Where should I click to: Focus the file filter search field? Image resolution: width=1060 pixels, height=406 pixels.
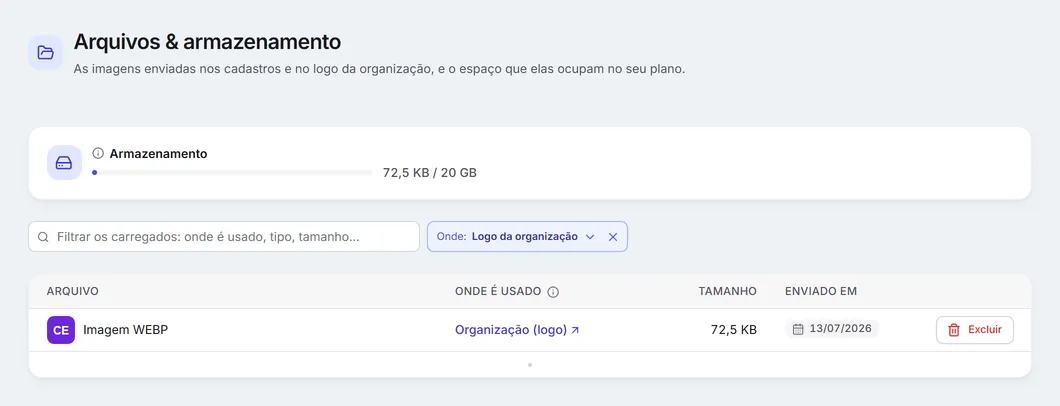(224, 237)
